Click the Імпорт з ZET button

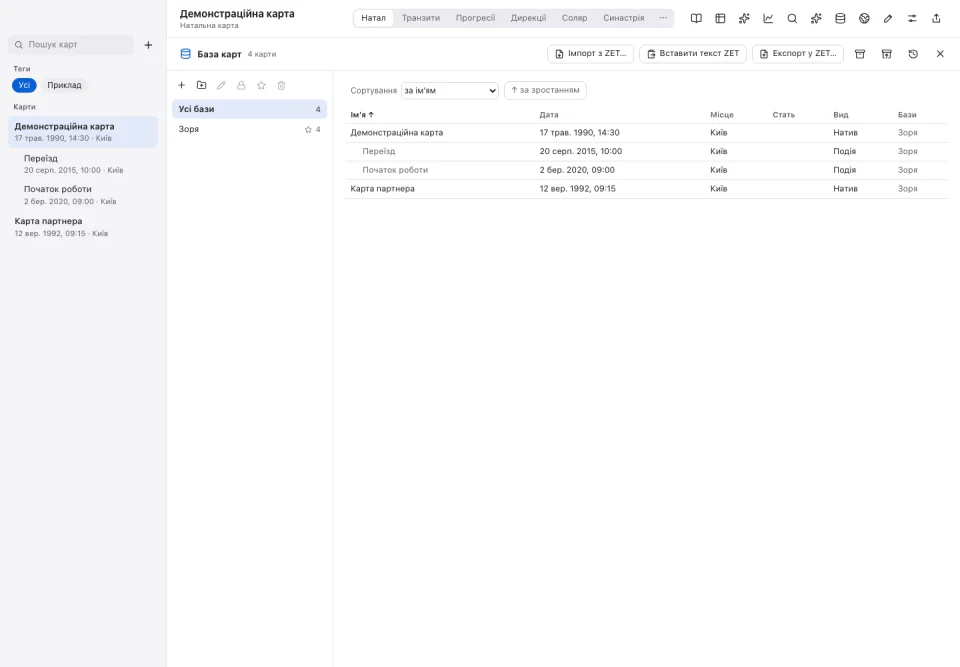[x=590, y=53]
